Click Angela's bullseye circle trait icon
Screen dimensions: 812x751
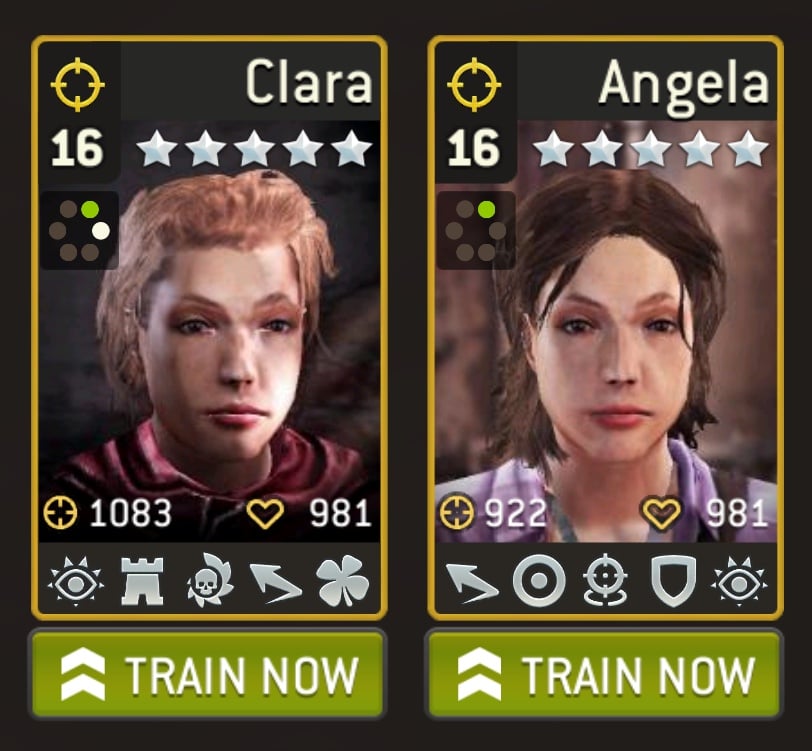coord(539,581)
